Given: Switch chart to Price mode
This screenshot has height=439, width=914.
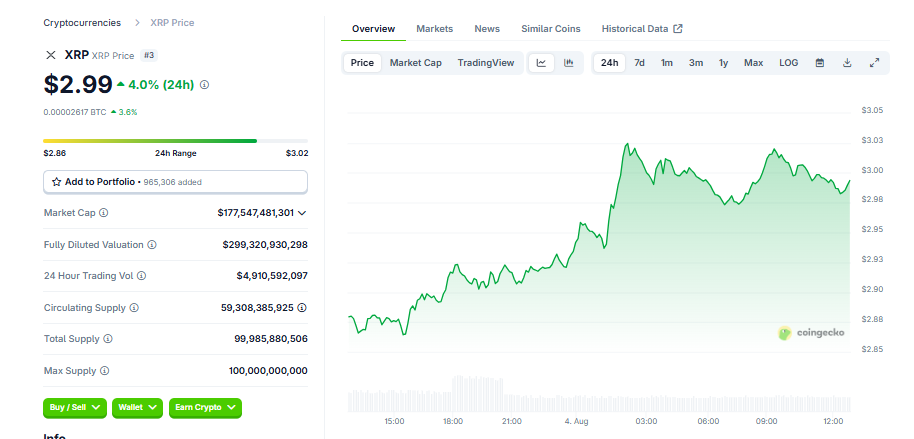Looking at the screenshot, I should (362, 63).
